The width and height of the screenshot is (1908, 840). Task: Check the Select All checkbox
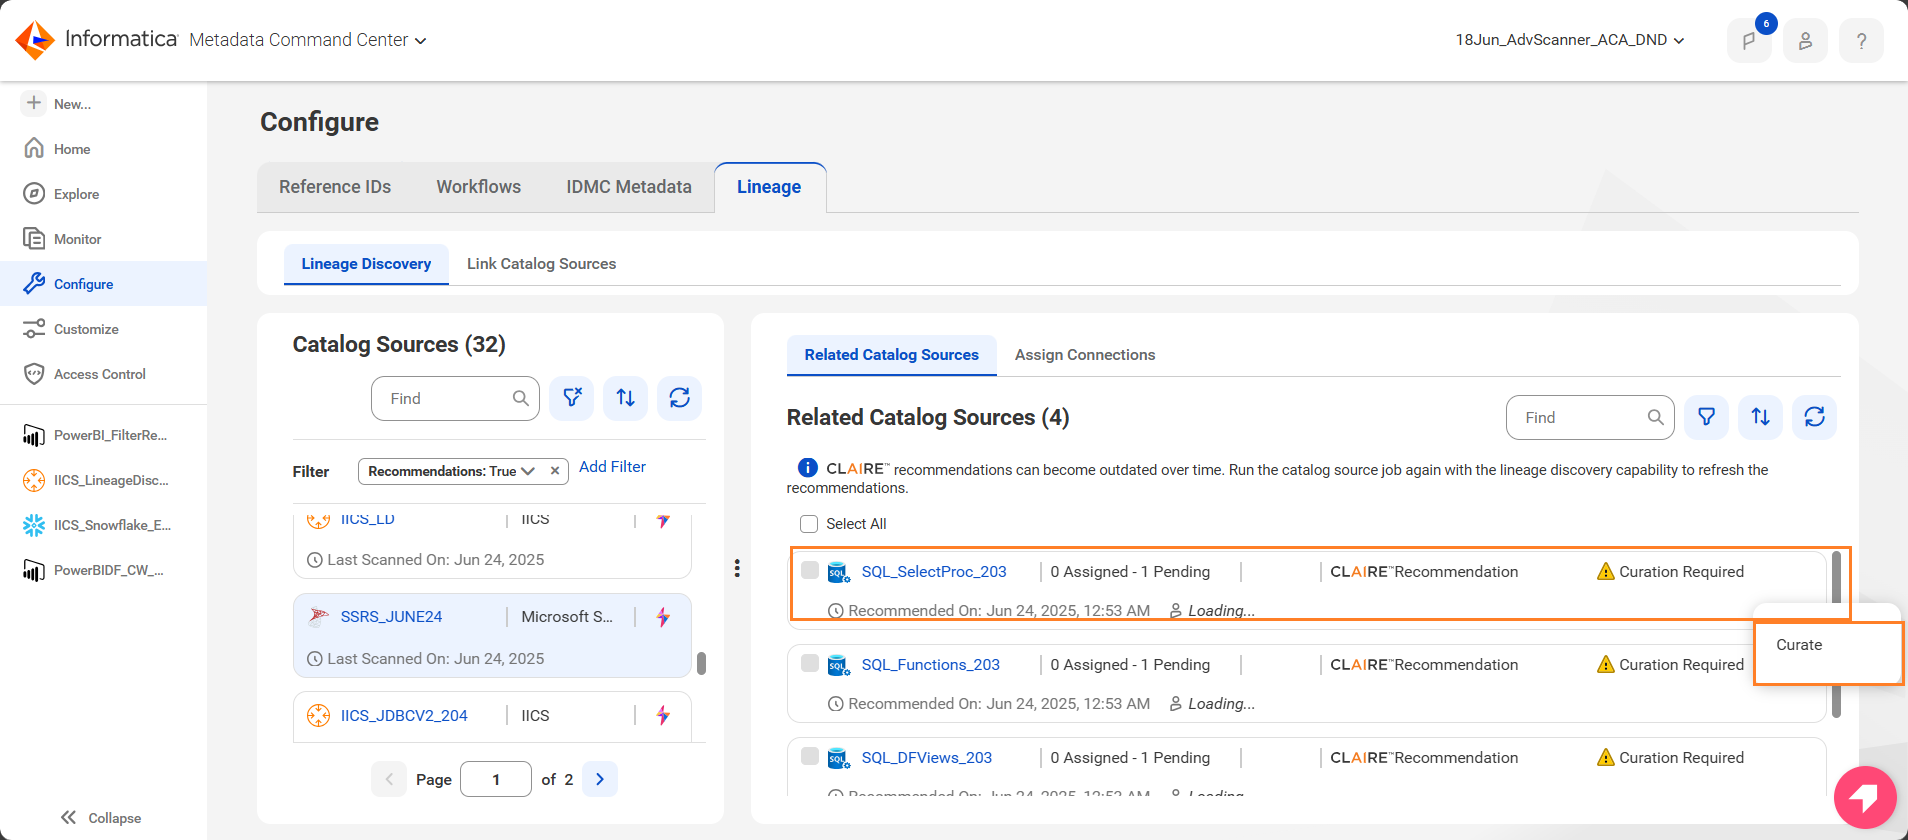coord(809,524)
